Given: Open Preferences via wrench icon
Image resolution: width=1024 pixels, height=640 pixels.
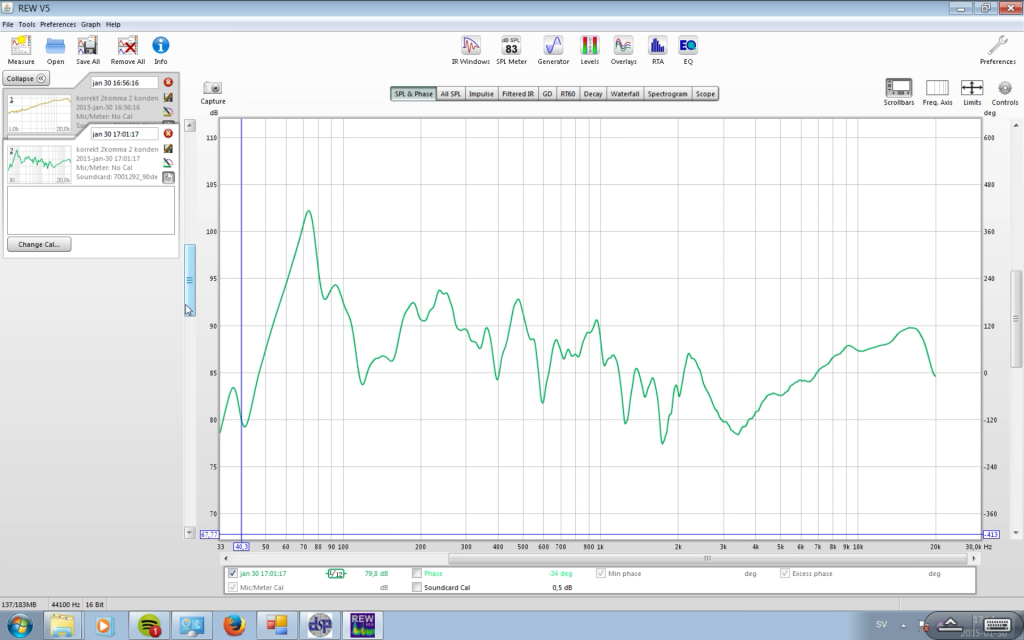Looking at the screenshot, I should pyautogui.click(x=997, y=50).
